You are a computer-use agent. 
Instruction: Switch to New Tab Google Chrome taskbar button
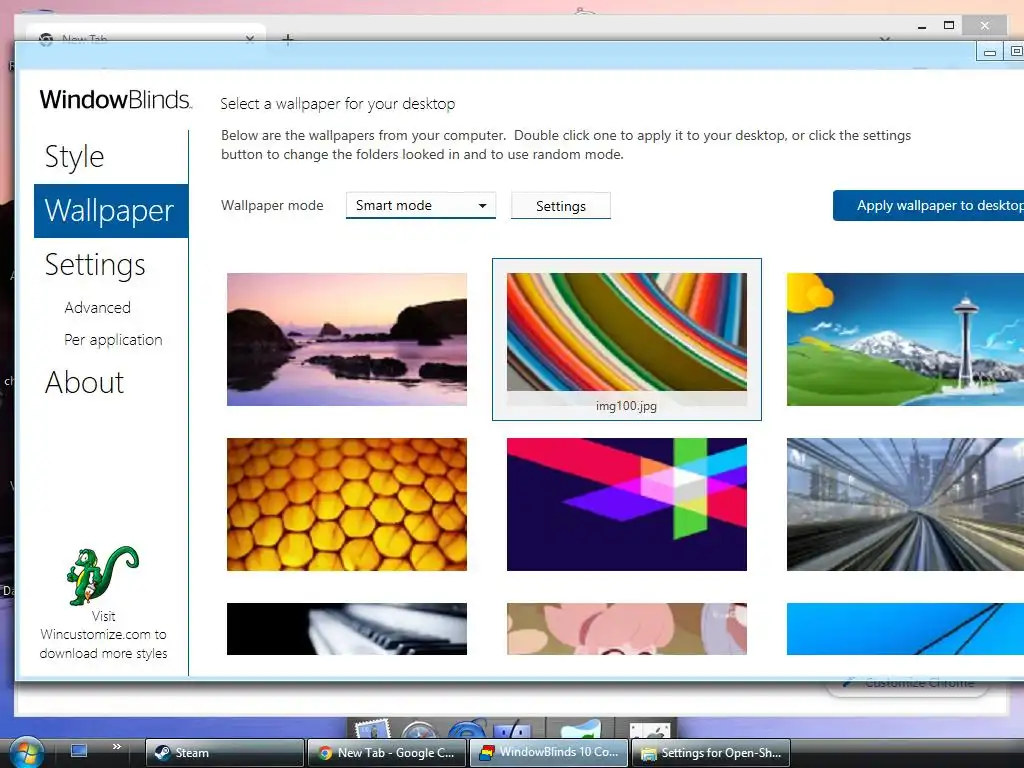pos(386,753)
